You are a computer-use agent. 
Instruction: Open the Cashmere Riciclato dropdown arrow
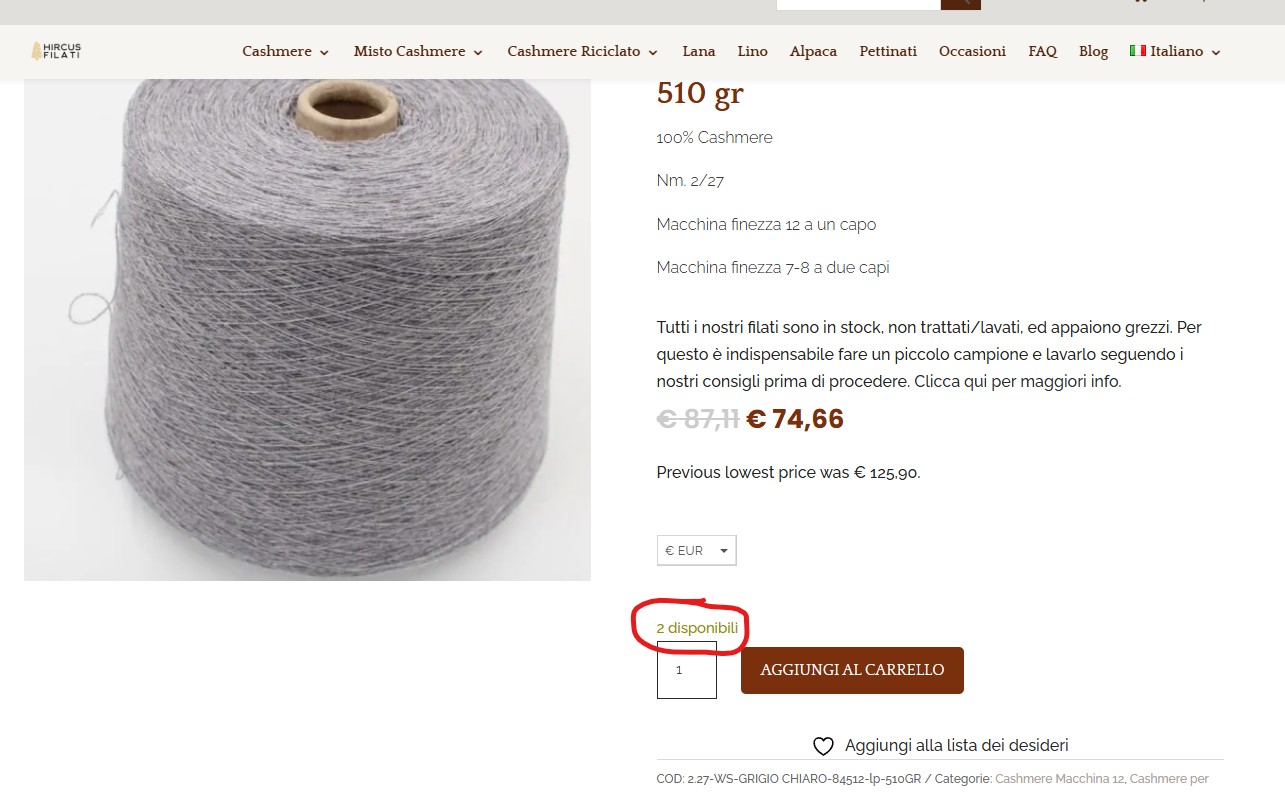[x=653, y=52]
